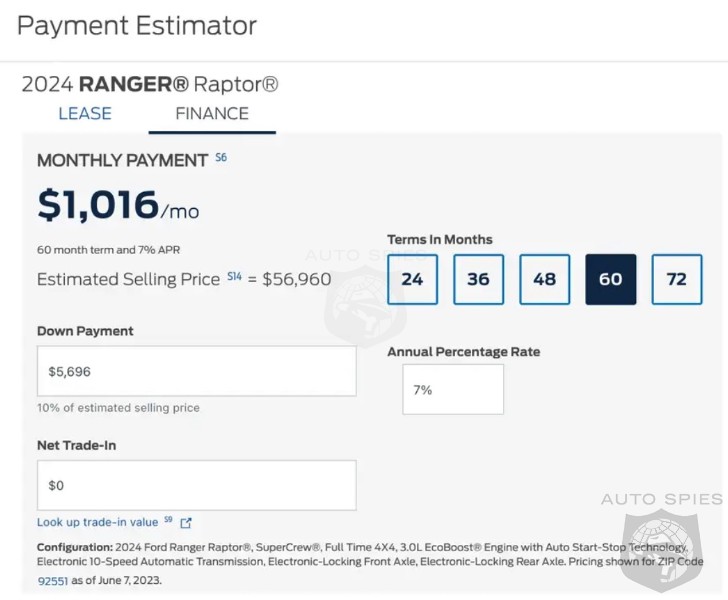Viewport: 728px width, 600px height.
Task: Switch to the FINANCE tab
Action: coord(212,114)
